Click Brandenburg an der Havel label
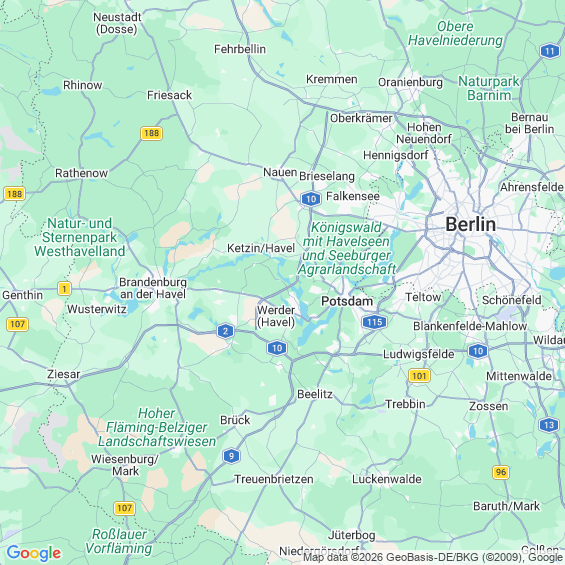Screen dimensions: 565x565 [x=153, y=288]
